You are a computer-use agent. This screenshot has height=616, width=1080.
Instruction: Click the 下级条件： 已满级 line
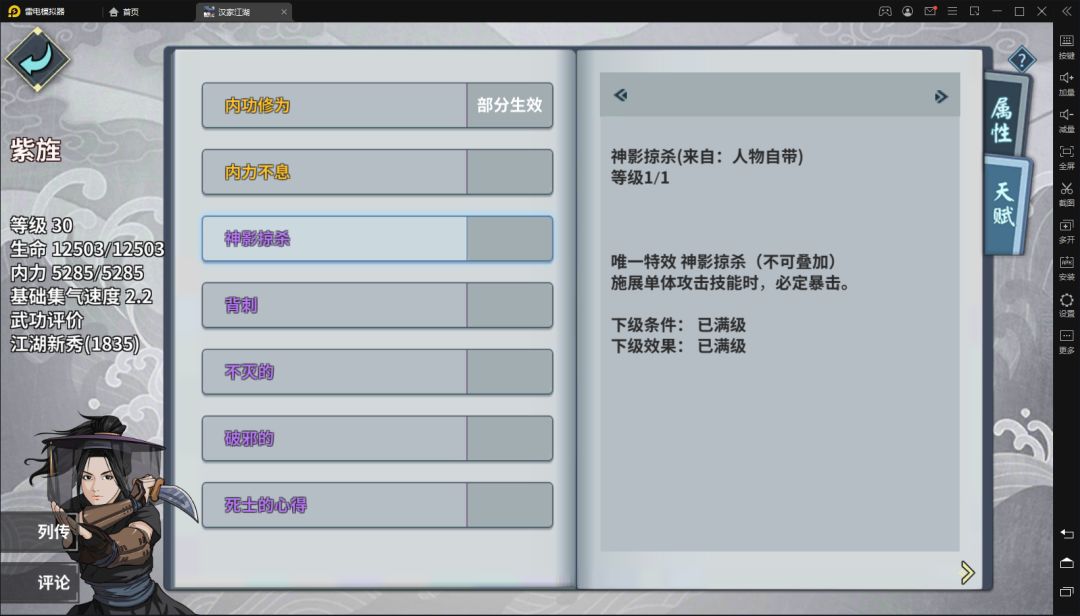pyautogui.click(x=678, y=325)
